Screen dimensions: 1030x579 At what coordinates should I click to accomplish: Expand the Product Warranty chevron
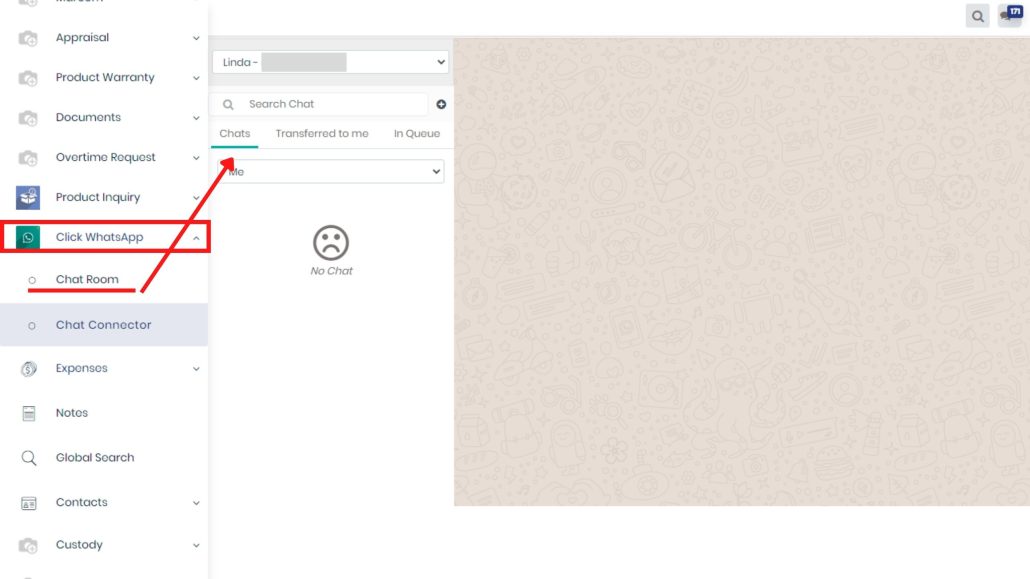tap(196, 78)
